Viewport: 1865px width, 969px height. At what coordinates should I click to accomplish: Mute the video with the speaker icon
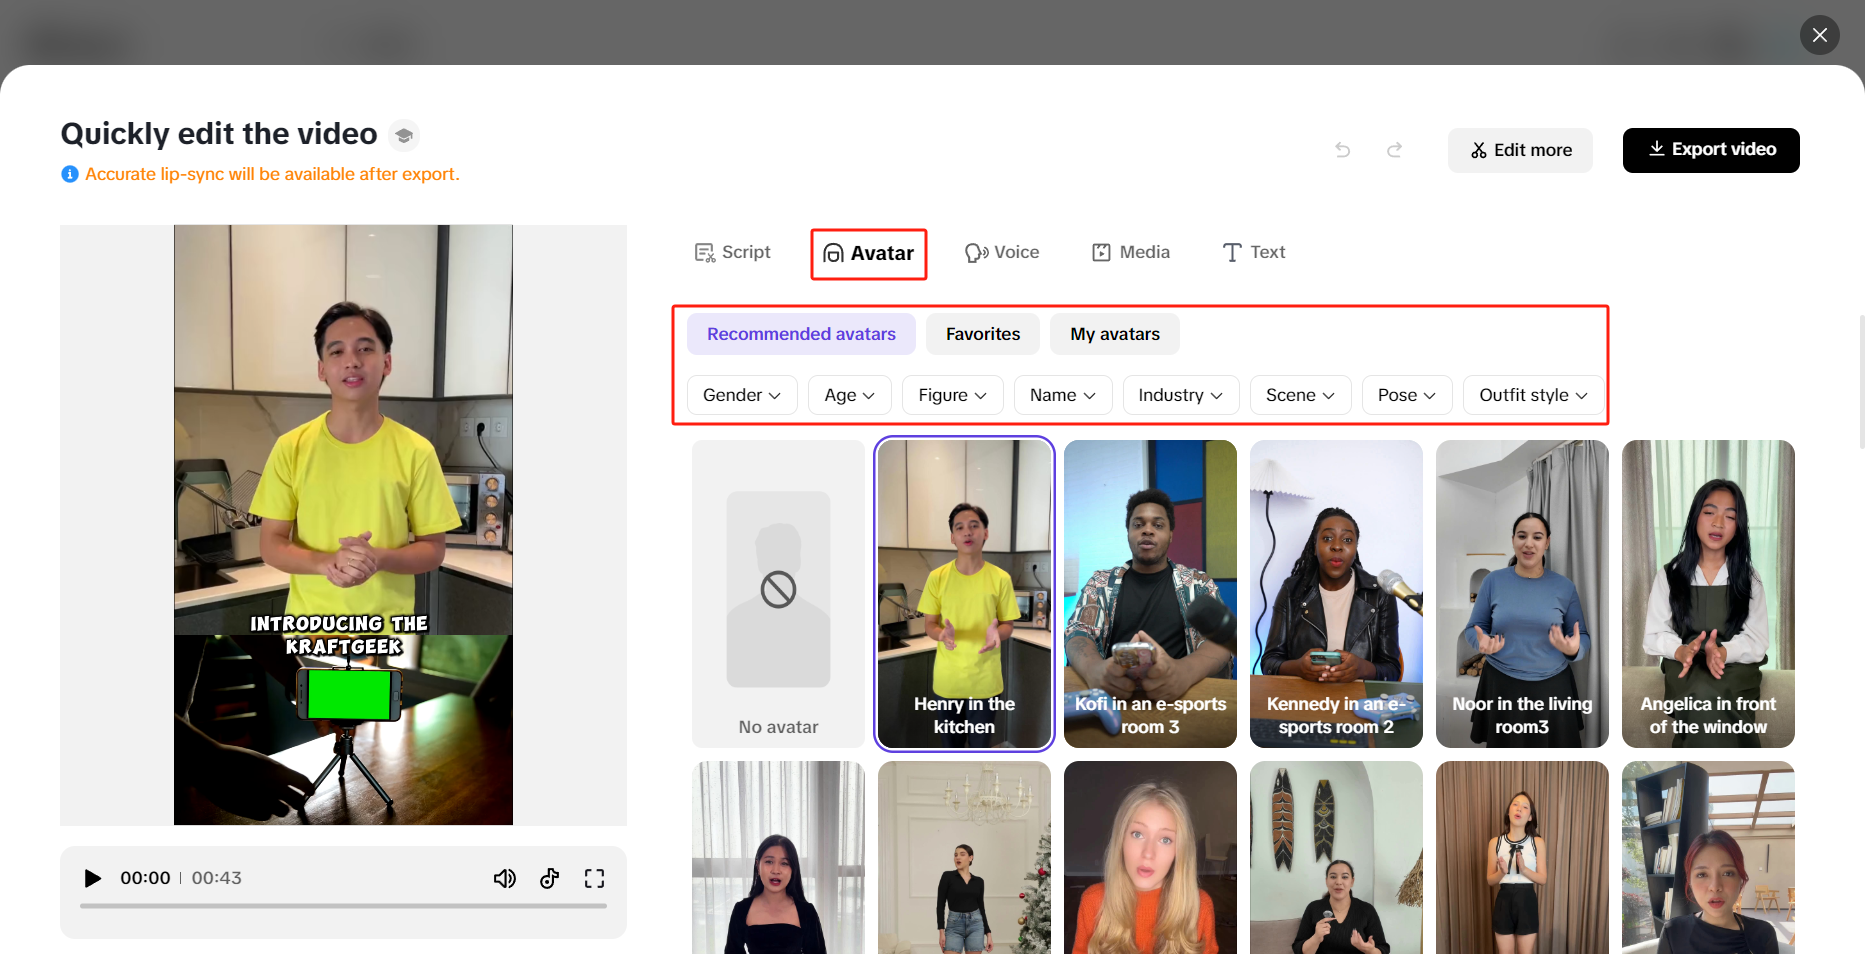click(505, 878)
